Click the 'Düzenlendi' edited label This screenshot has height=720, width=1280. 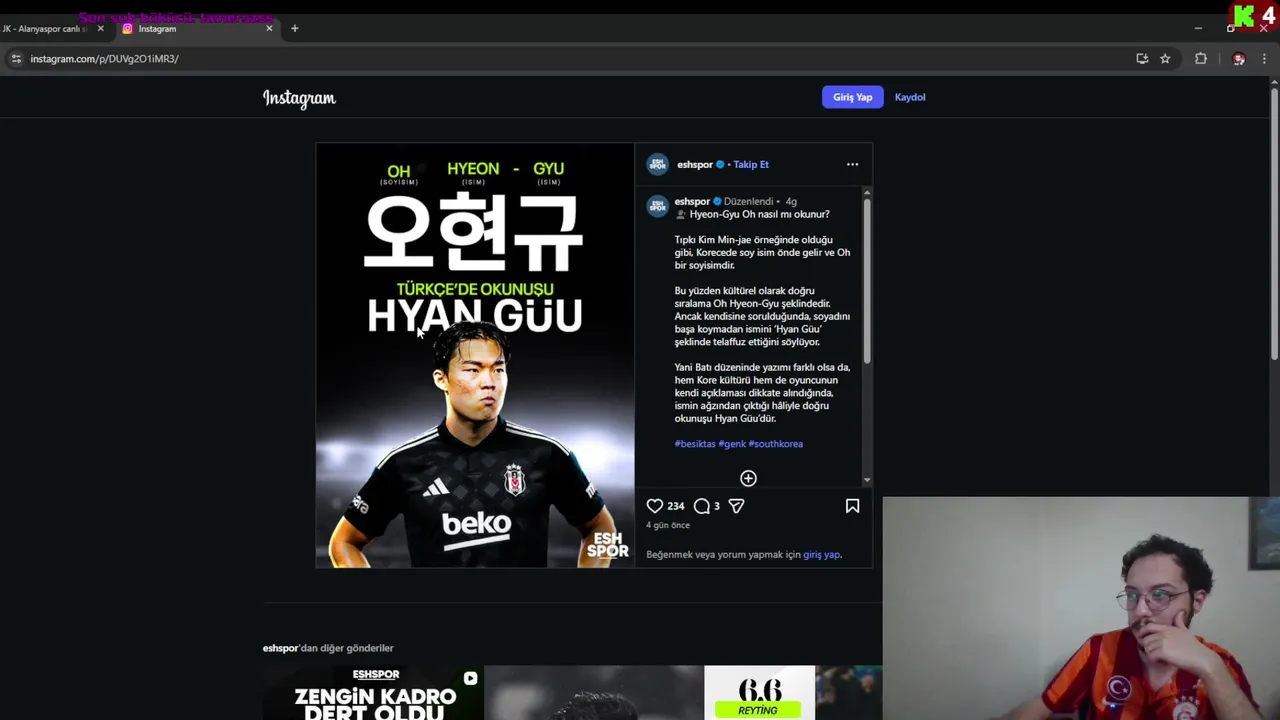point(748,201)
